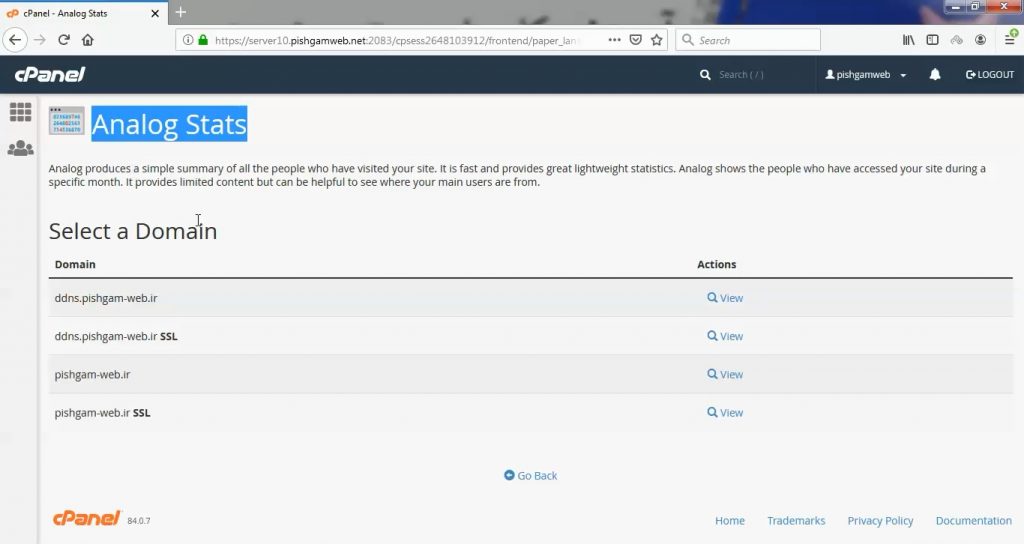Screen dimensions: 1024x544
Task: Open the Documentation footer link
Action: coord(974,520)
